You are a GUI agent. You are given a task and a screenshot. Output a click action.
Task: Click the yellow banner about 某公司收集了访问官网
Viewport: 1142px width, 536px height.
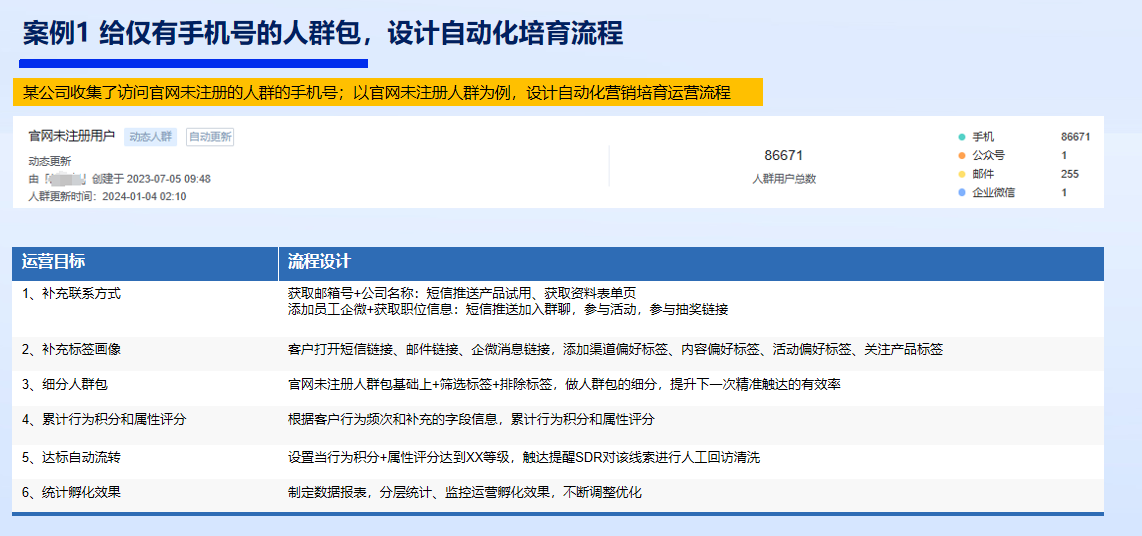(x=387, y=92)
